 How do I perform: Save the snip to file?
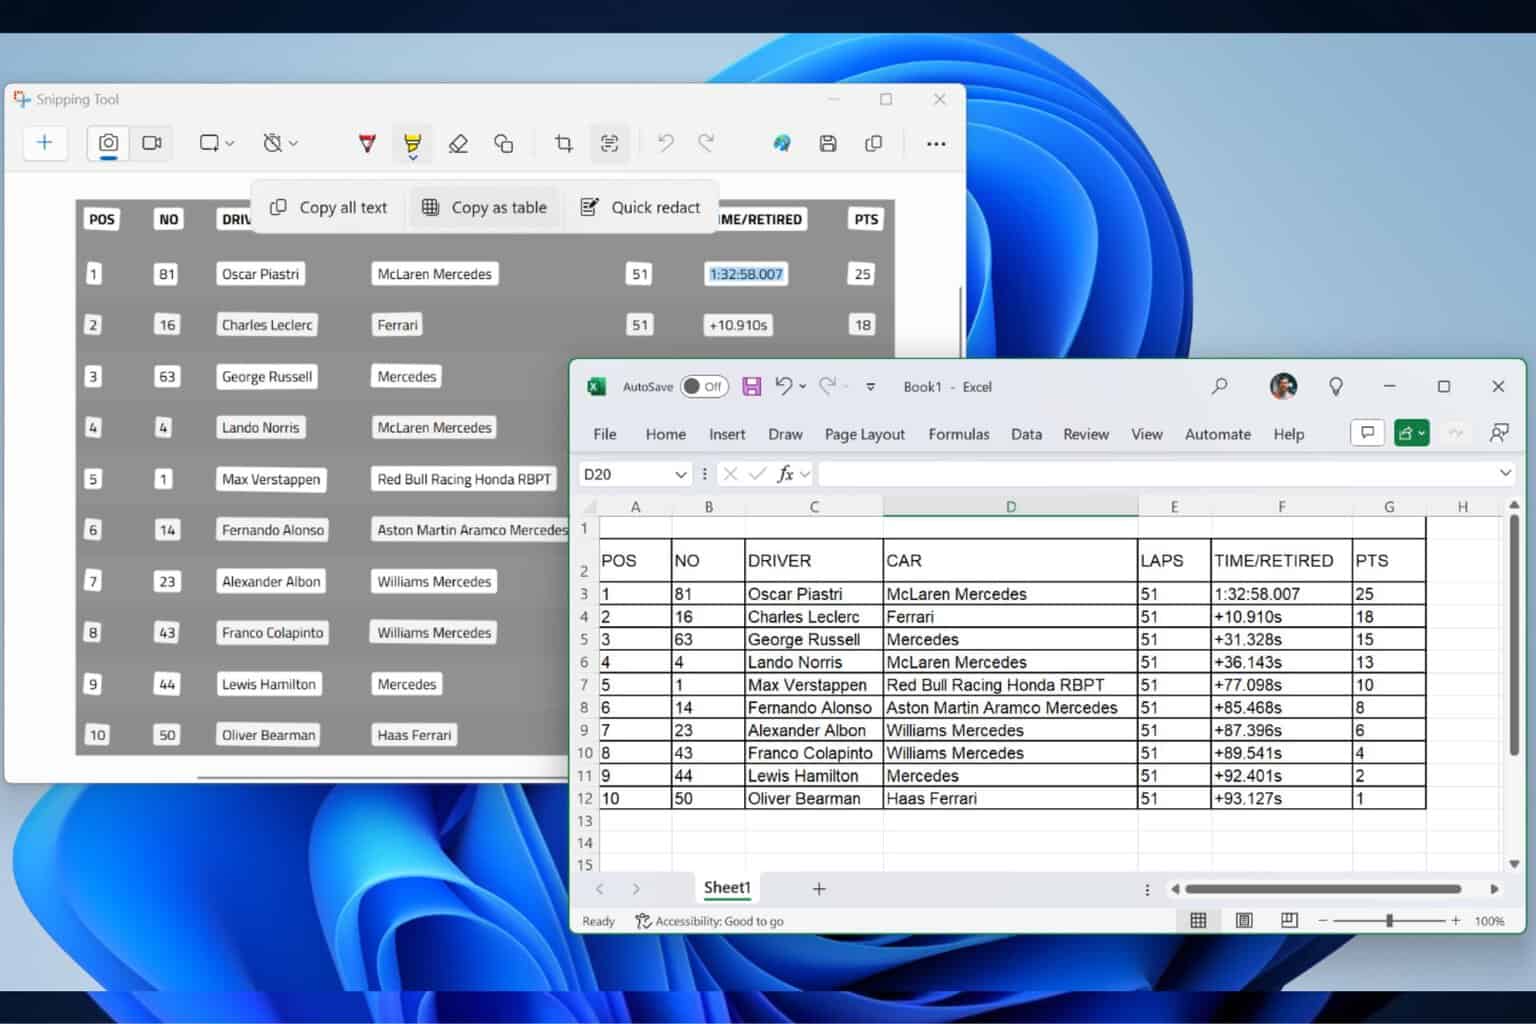[x=828, y=144]
